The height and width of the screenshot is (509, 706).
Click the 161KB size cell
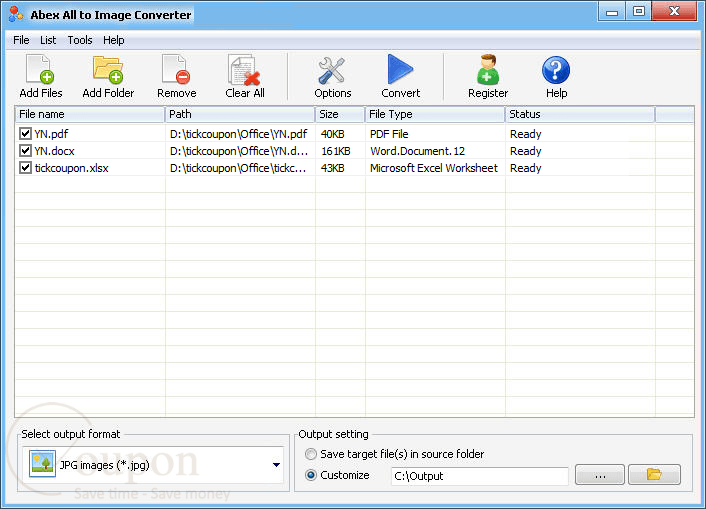[336, 151]
